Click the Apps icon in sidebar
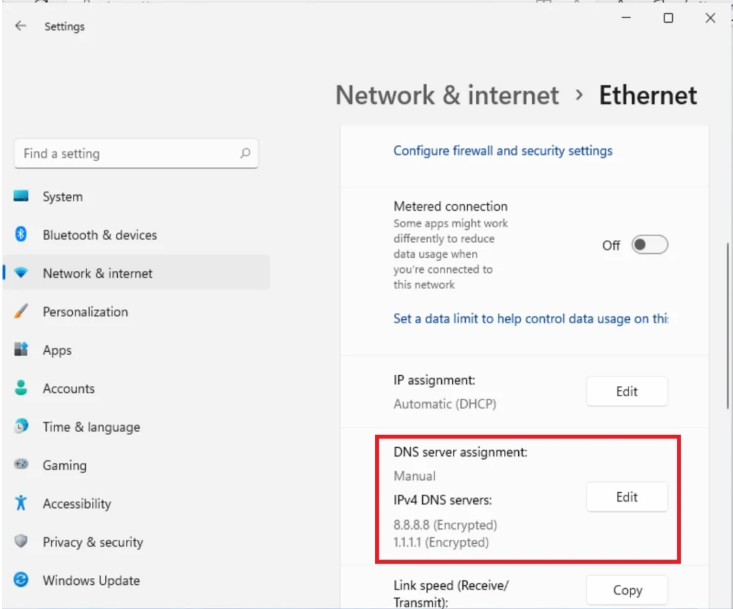The height and width of the screenshot is (609, 733). pos(21,350)
